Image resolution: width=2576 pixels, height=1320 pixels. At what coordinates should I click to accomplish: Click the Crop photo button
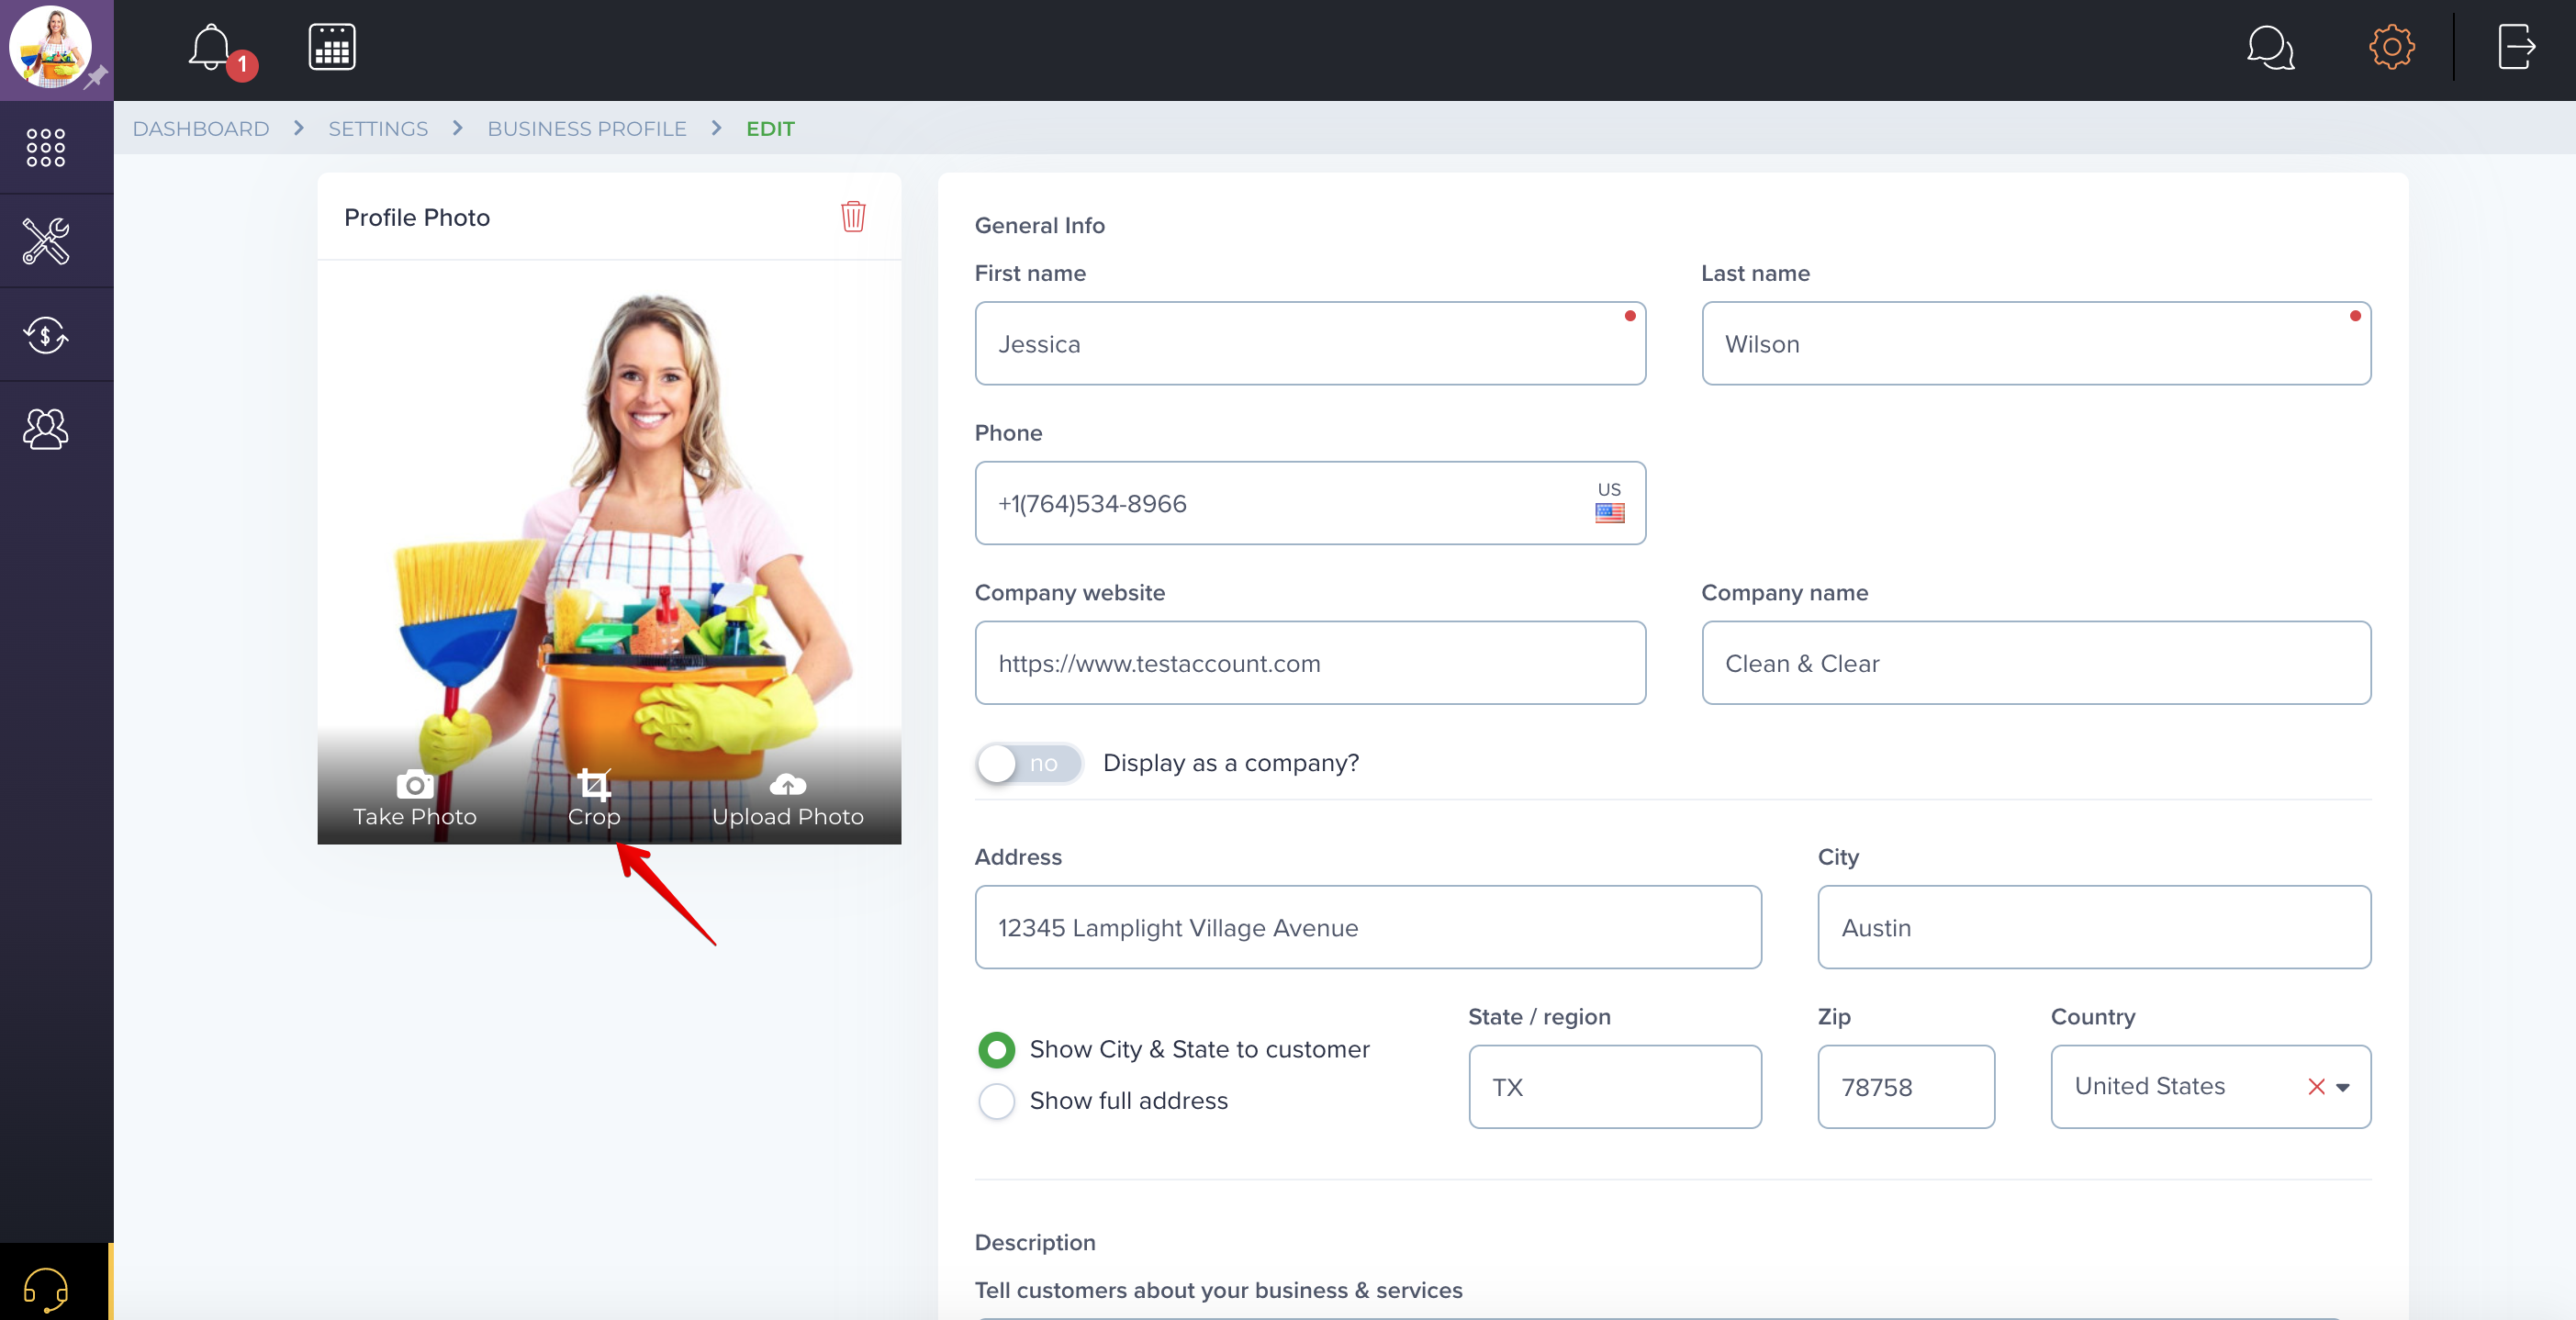click(594, 799)
